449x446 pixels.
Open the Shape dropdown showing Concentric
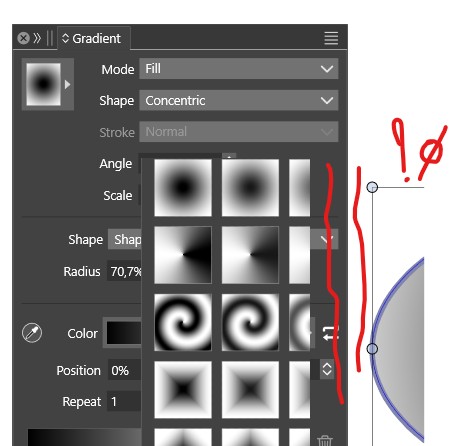pyautogui.click(x=239, y=100)
